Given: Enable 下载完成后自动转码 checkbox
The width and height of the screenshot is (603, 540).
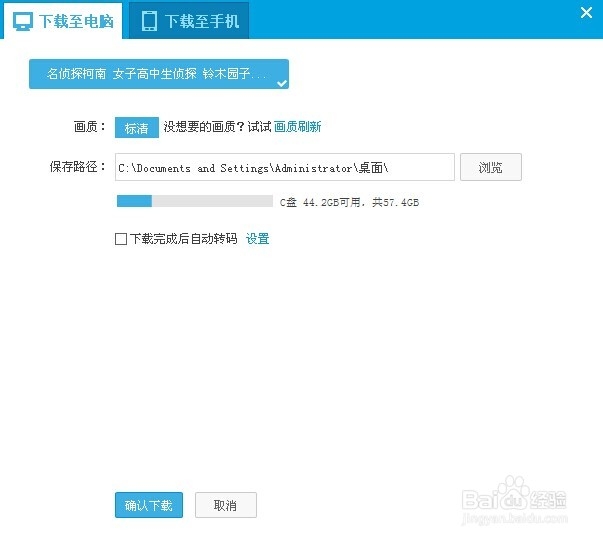Looking at the screenshot, I should (x=121, y=239).
